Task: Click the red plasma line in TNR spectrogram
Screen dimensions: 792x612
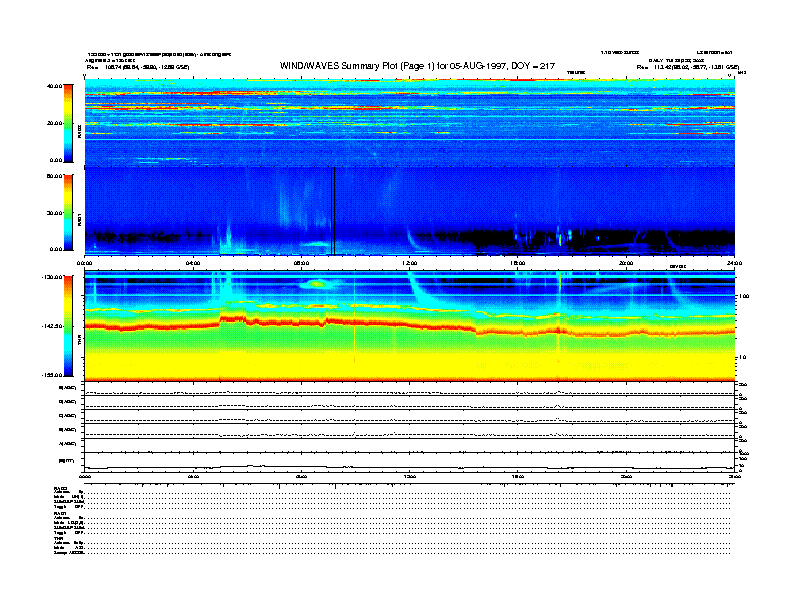Action: [x=409, y=326]
